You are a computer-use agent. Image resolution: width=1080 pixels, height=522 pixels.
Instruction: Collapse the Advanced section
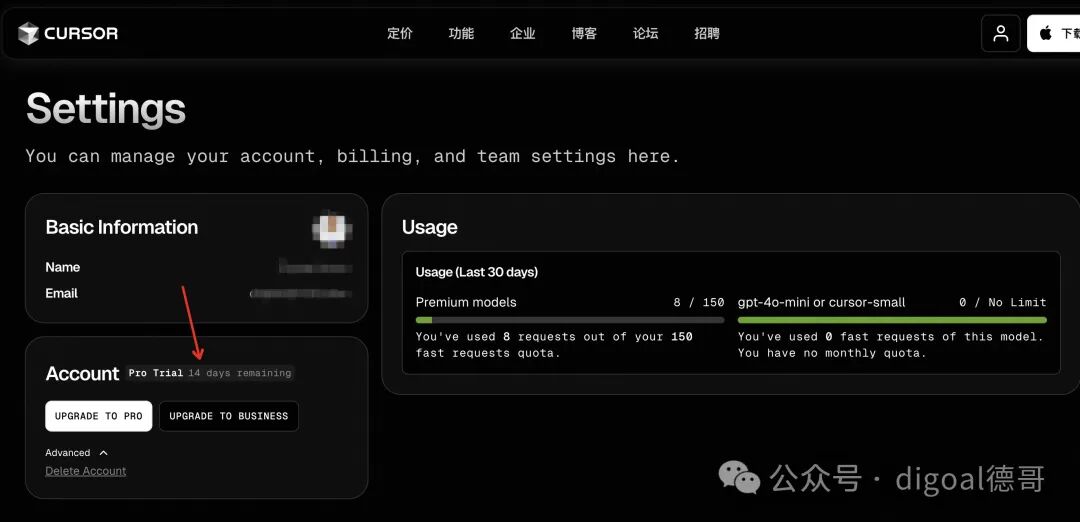tap(76, 452)
